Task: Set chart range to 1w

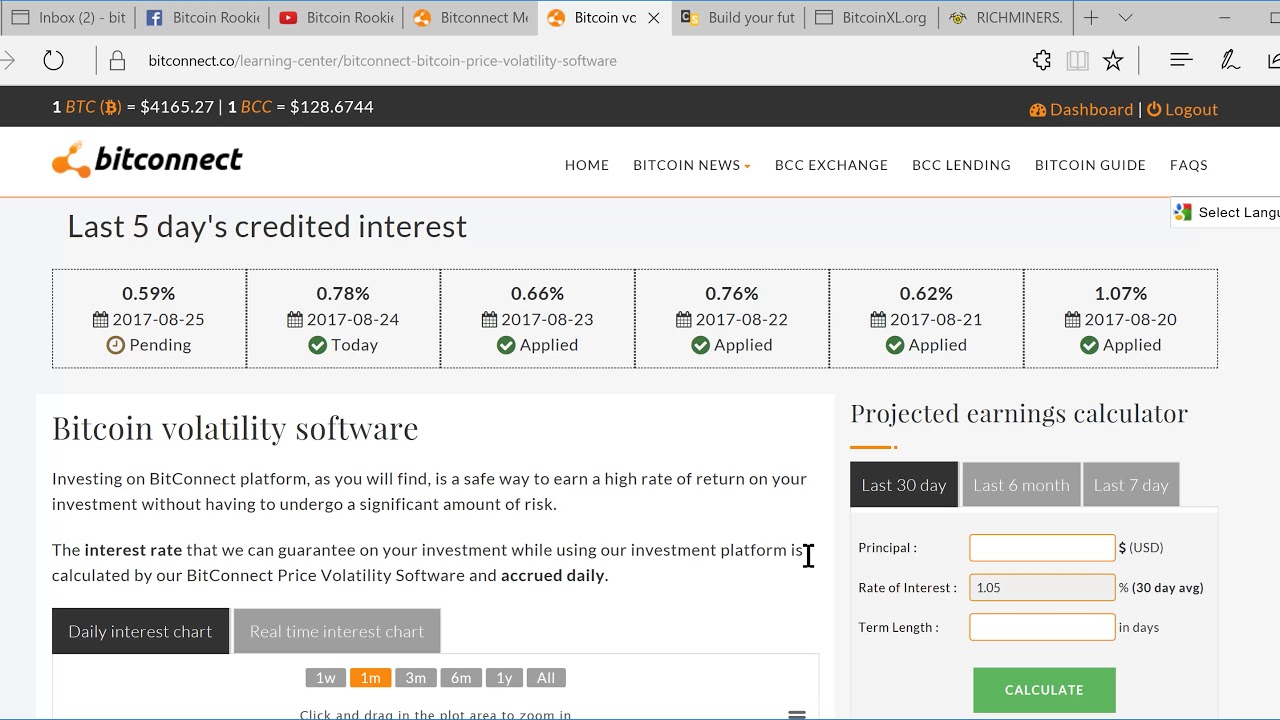Action: click(326, 678)
